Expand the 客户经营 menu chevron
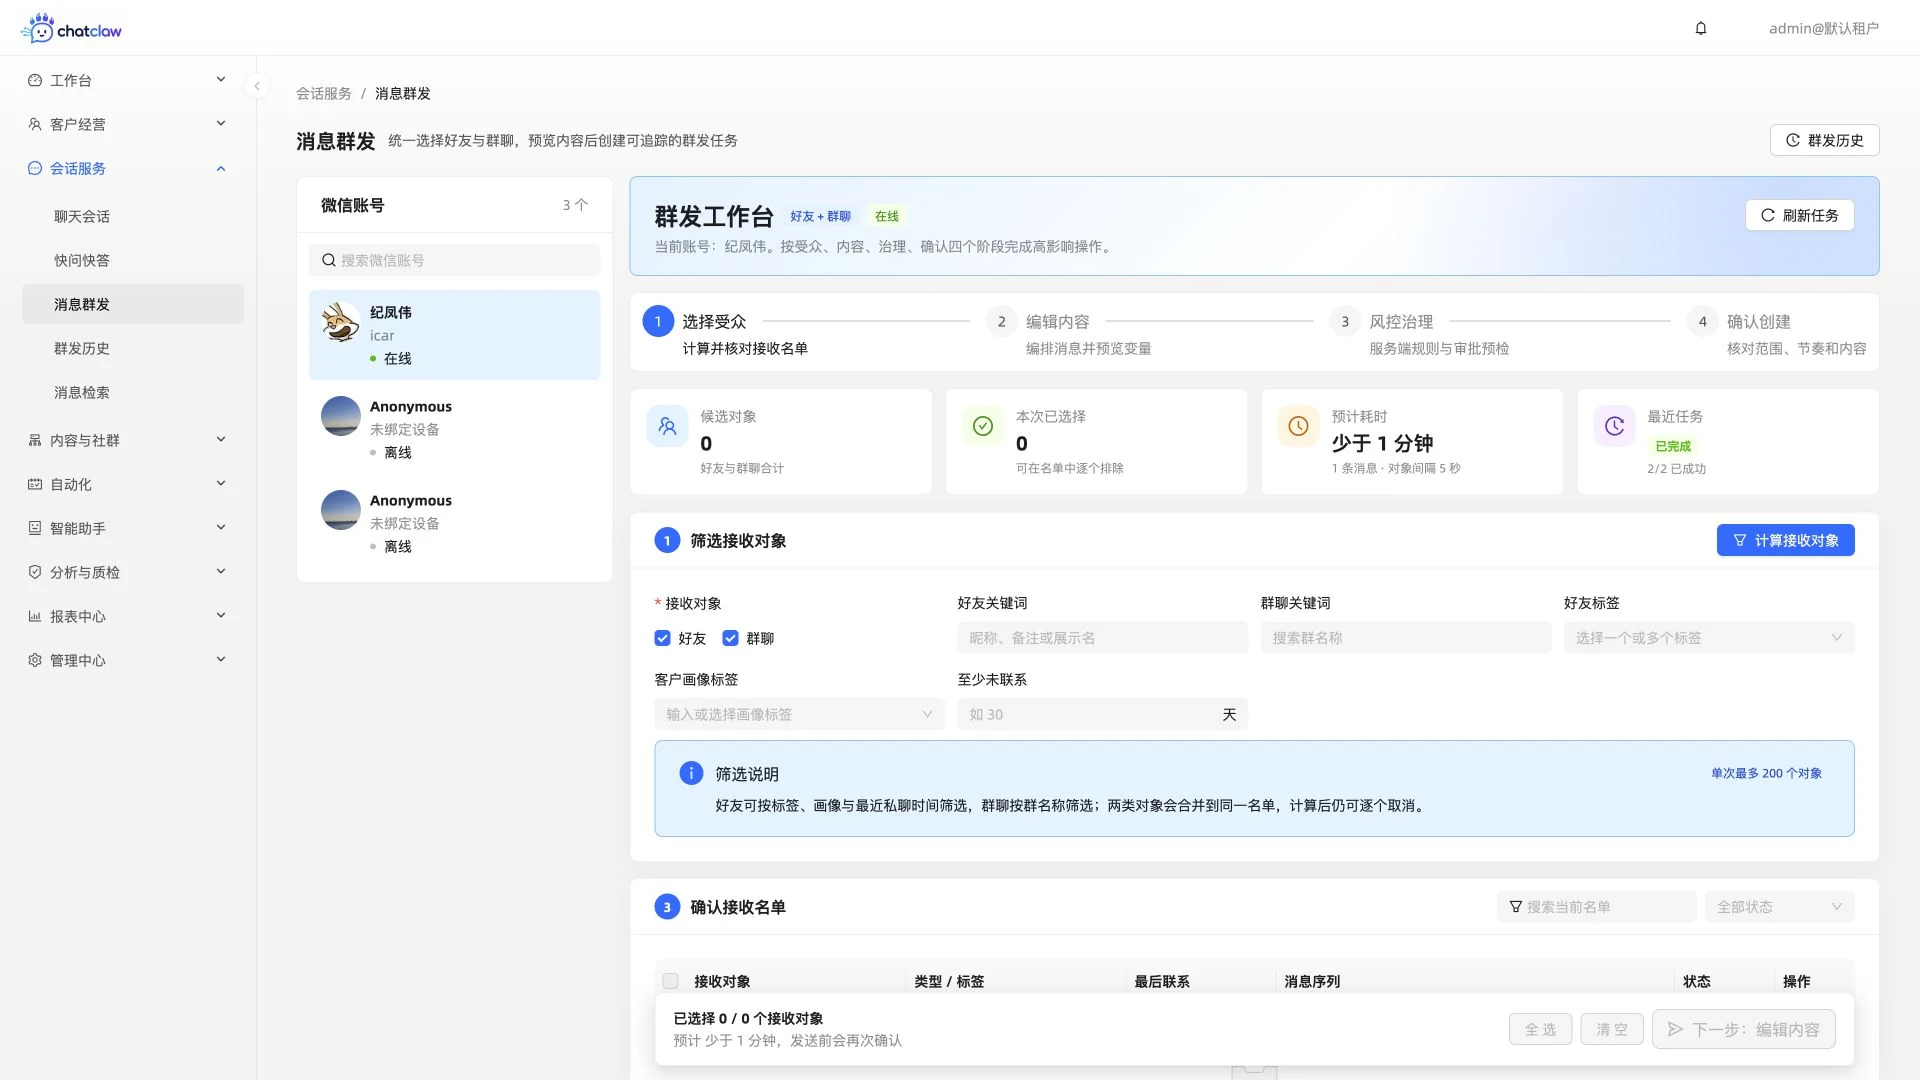 (x=221, y=123)
